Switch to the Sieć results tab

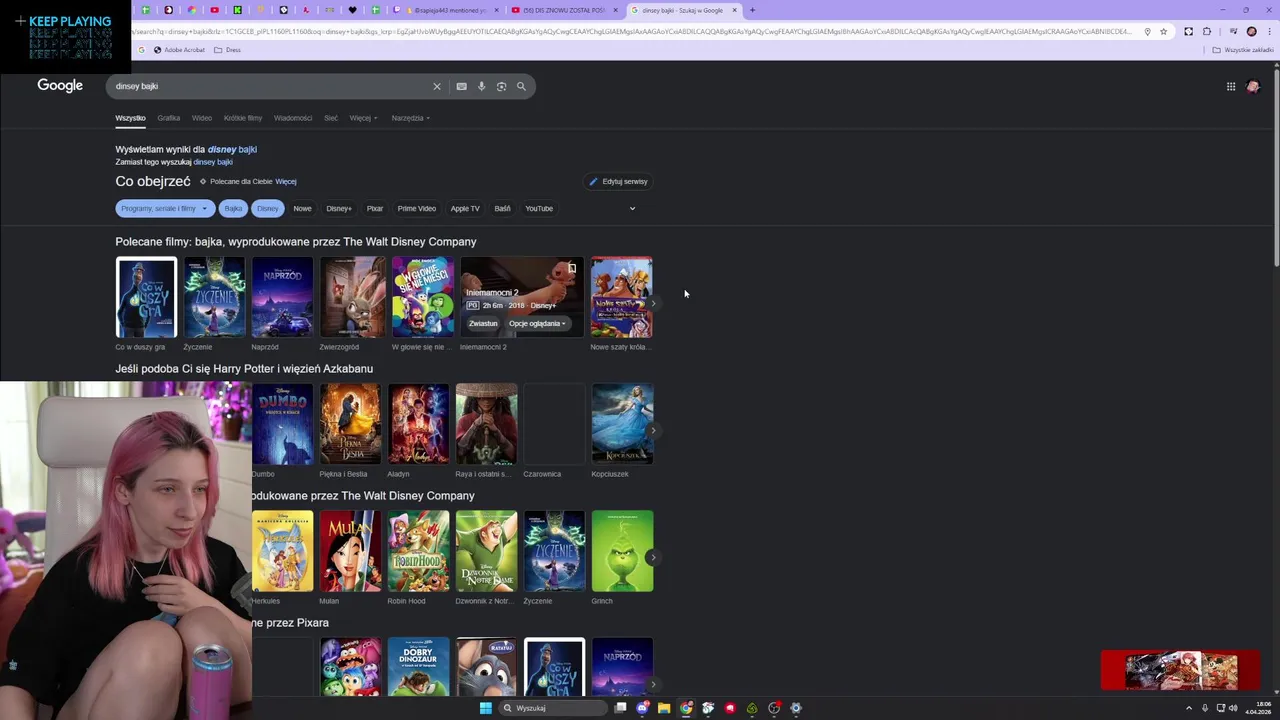331,118
